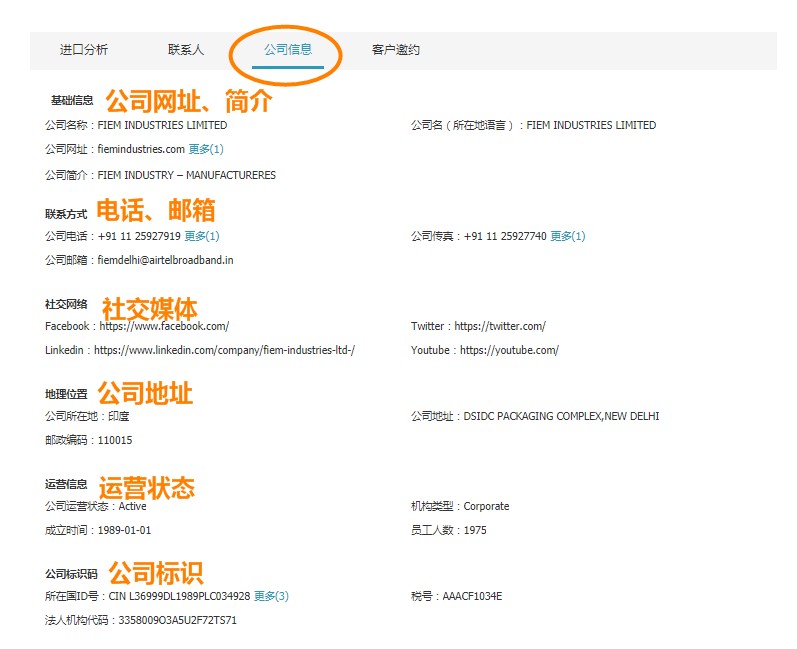Expand more fax numbers 更多(1)
The image size is (797, 649).
point(568,236)
